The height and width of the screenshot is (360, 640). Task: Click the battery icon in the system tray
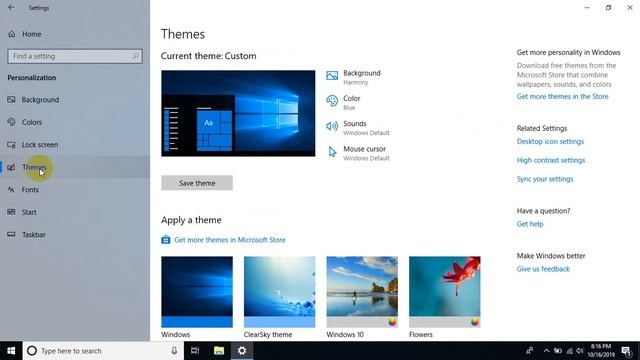(558, 351)
